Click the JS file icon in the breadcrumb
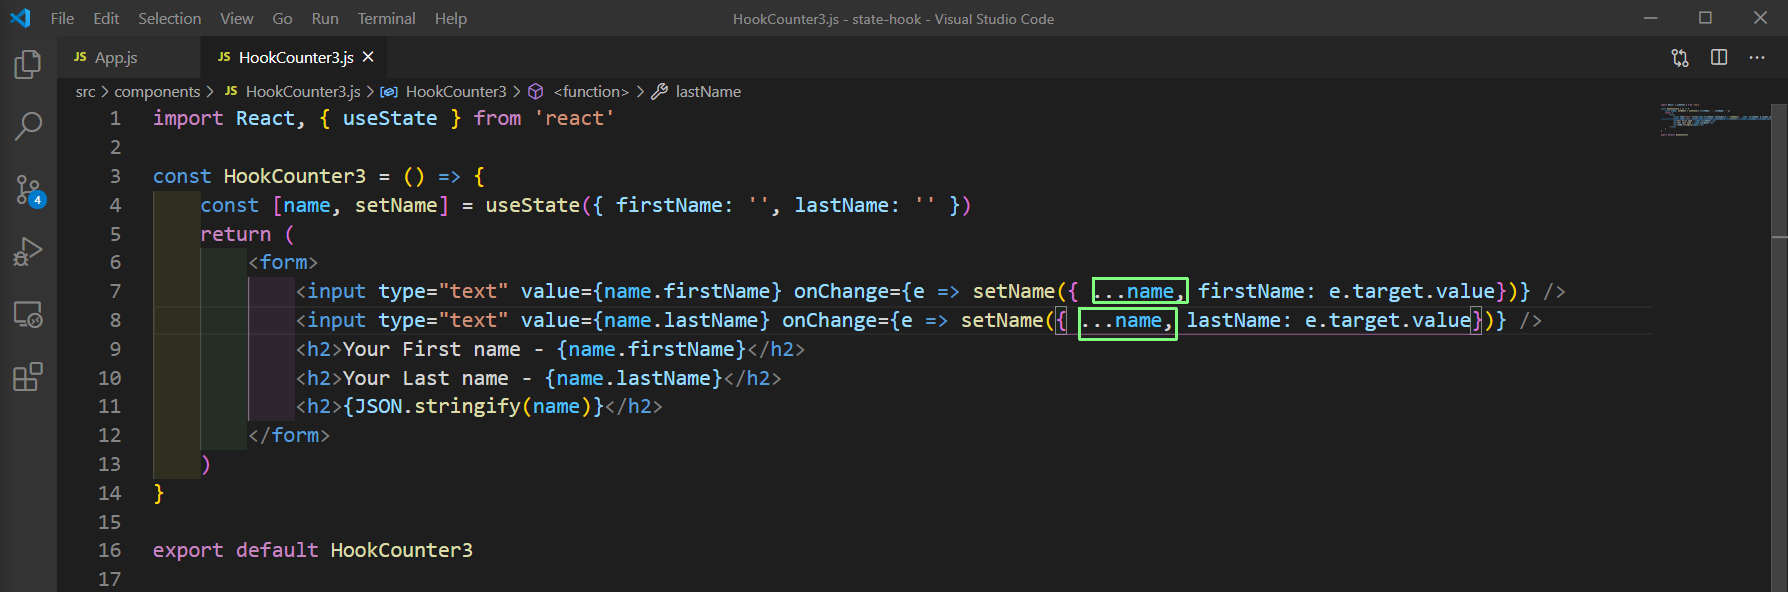This screenshot has height=592, width=1788. click(231, 91)
